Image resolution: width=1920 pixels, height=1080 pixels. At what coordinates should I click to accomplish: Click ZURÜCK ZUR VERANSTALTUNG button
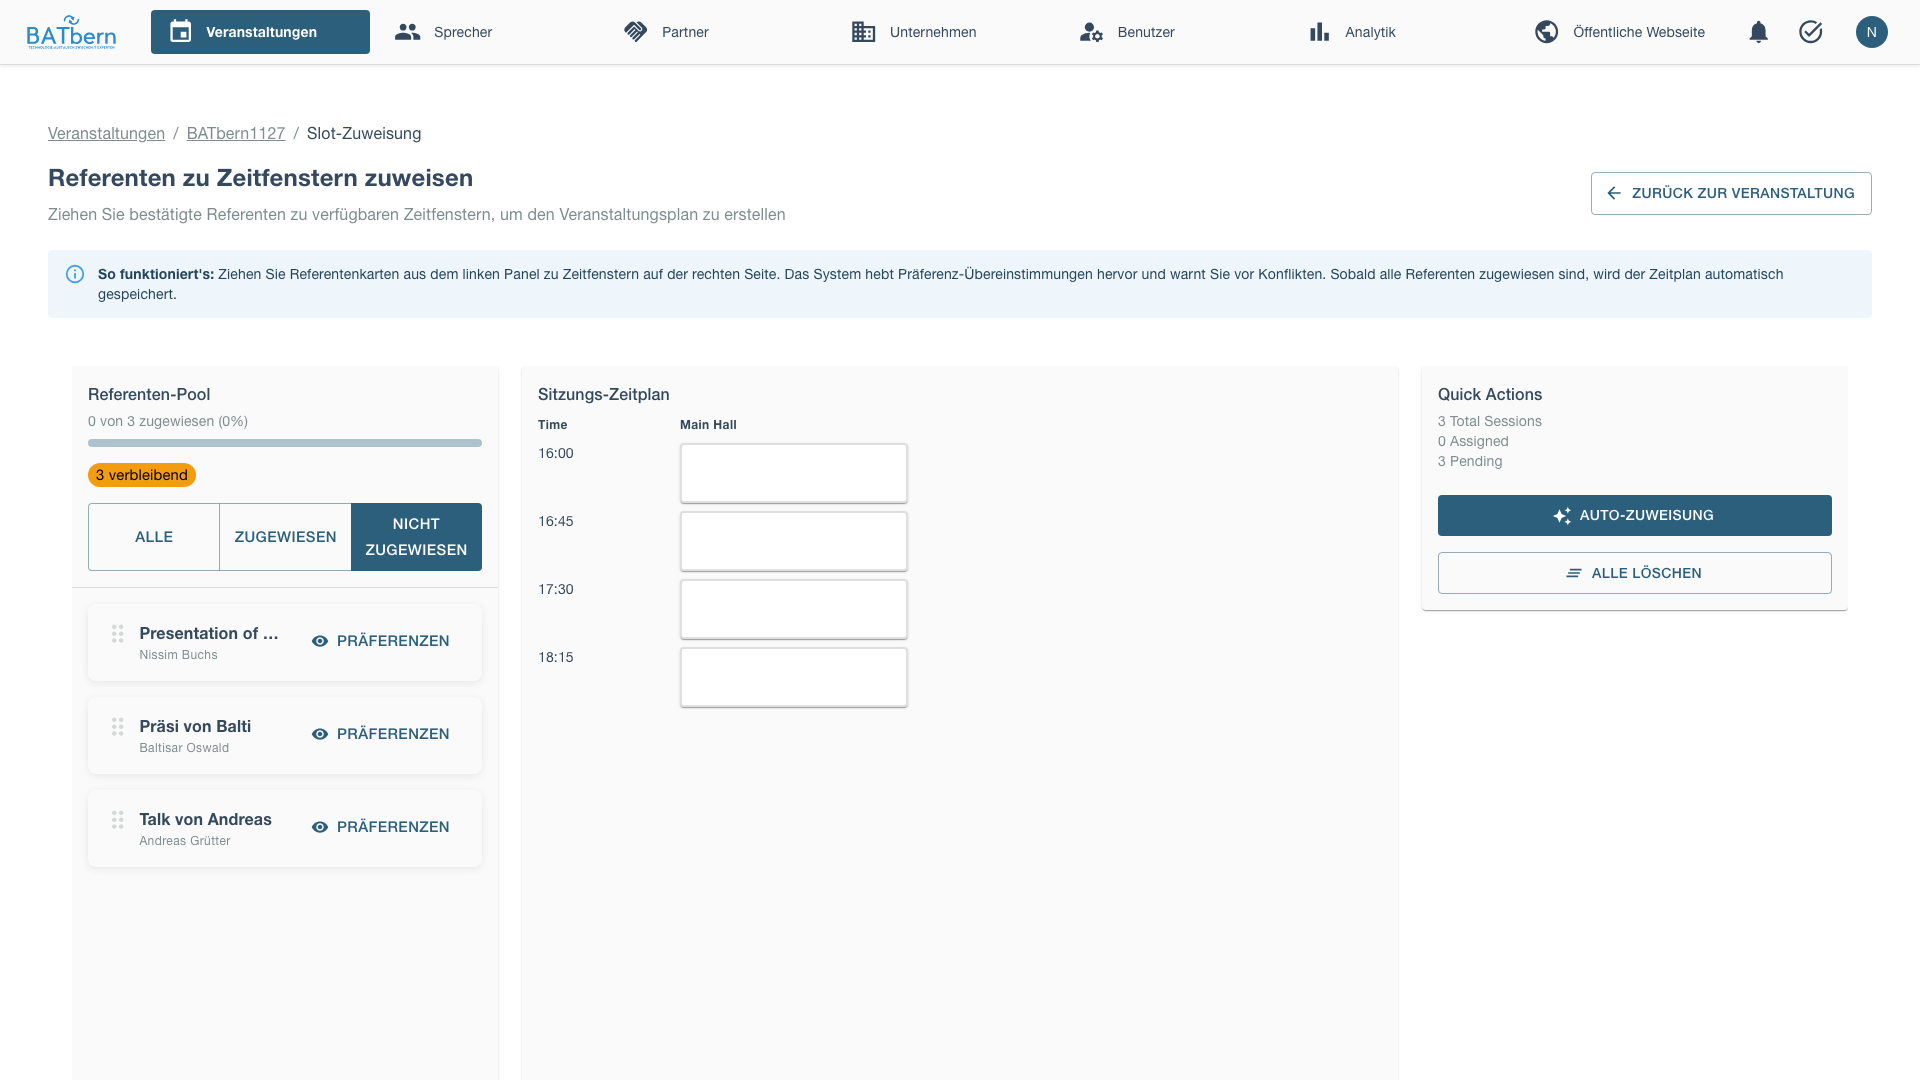(1731, 193)
